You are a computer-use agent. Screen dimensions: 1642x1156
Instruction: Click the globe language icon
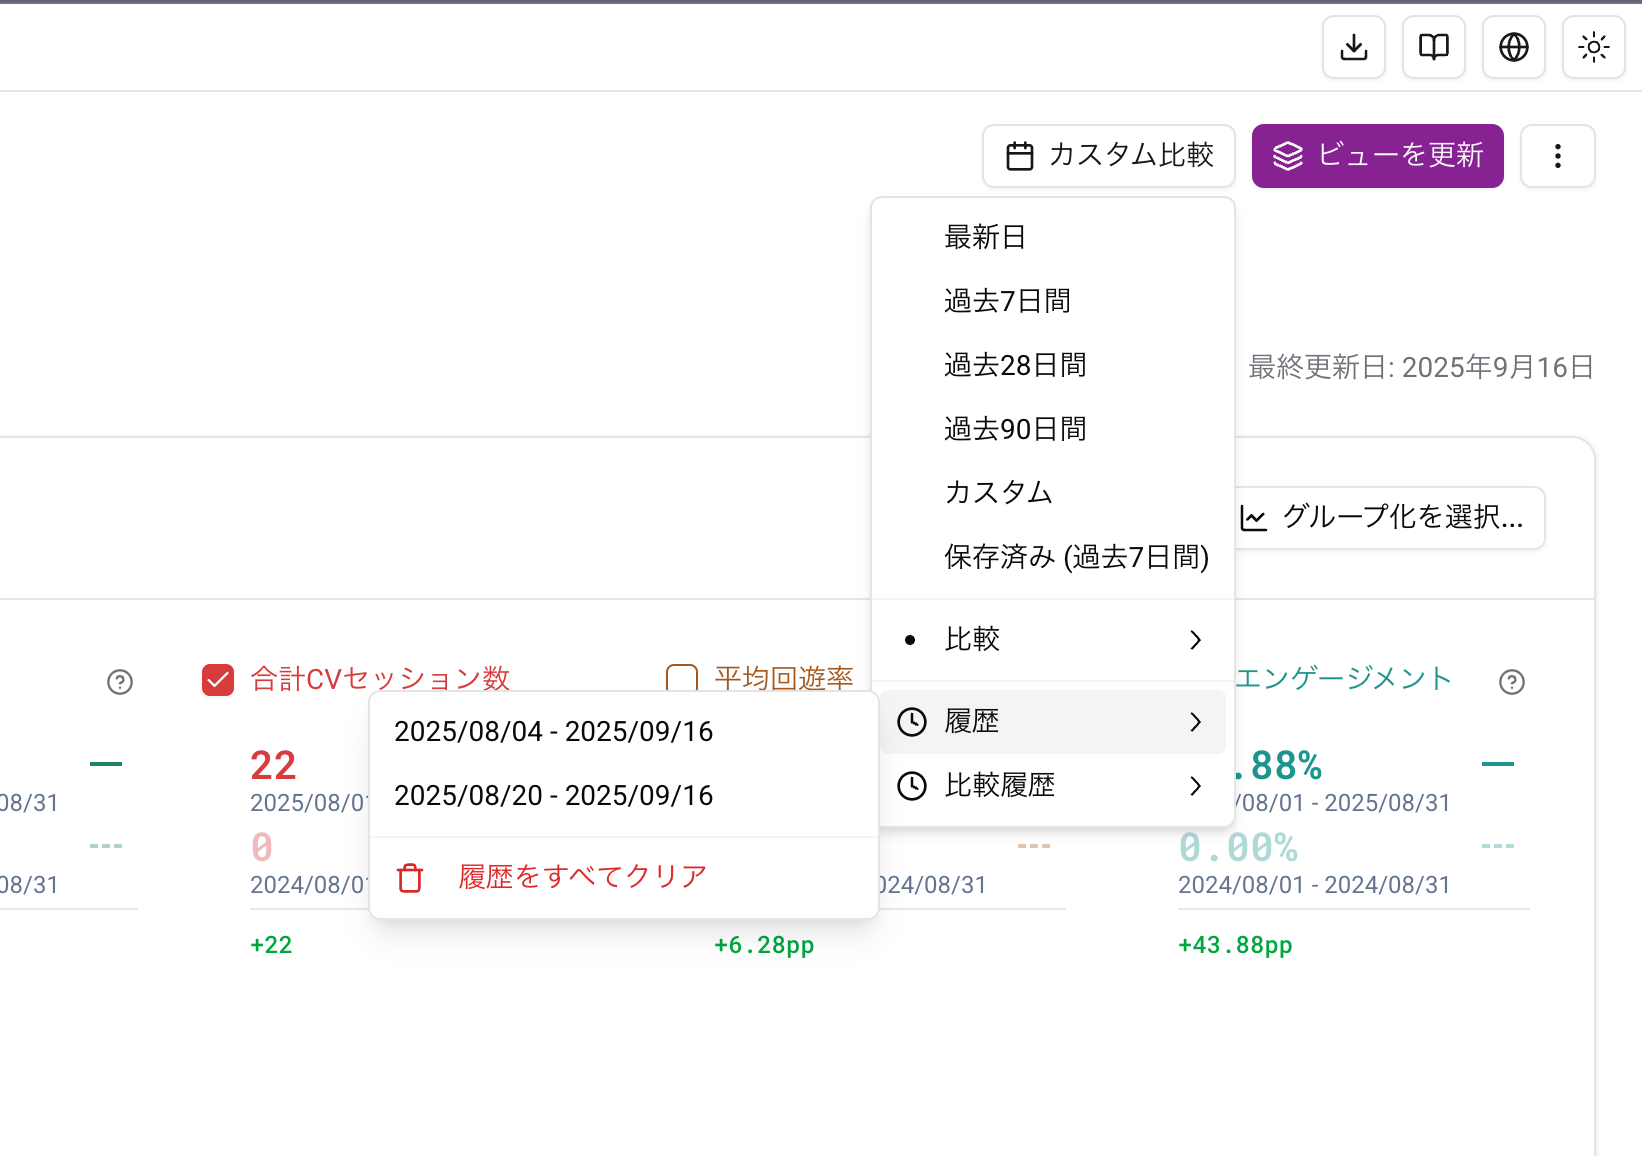pyautogui.click(x=1513, y=46)
